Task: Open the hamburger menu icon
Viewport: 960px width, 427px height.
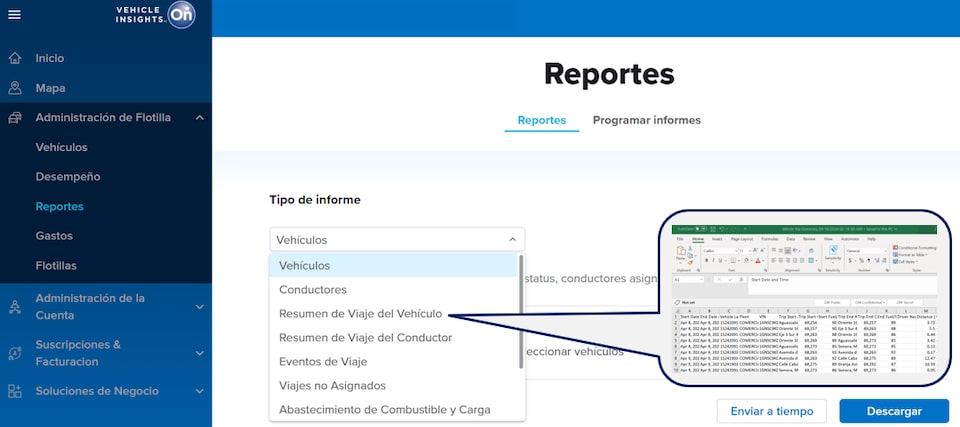Action: point(14,14)
